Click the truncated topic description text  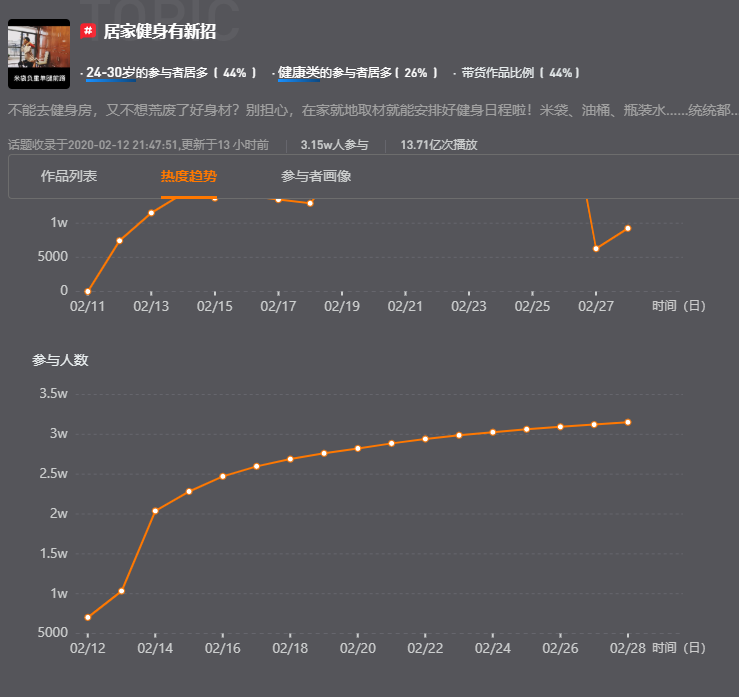(x=373, y=110)
